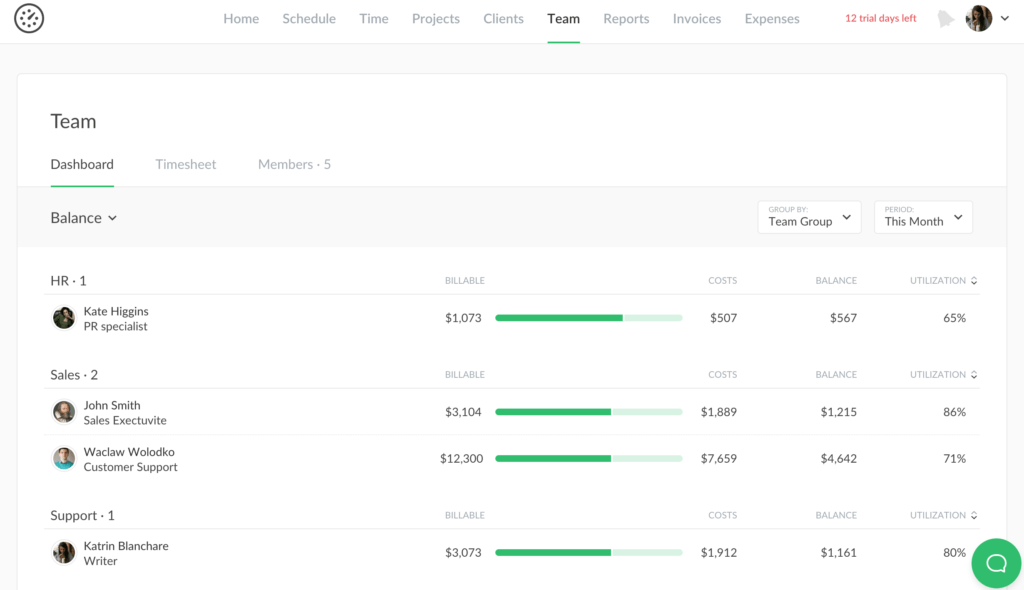The width and height of the screenshot is (1024, 590).
Task: Click the $3,073 billable value
Action: (463, 553)
